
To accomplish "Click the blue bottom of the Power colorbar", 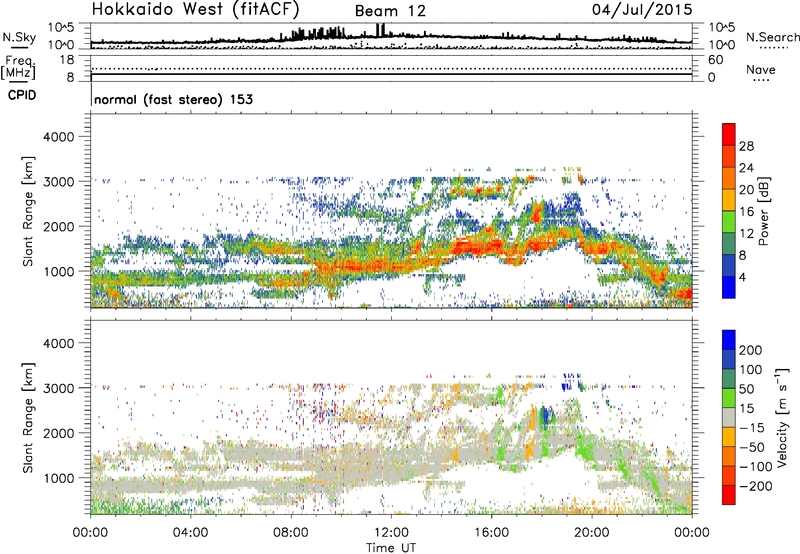I will tap(729, 287).
